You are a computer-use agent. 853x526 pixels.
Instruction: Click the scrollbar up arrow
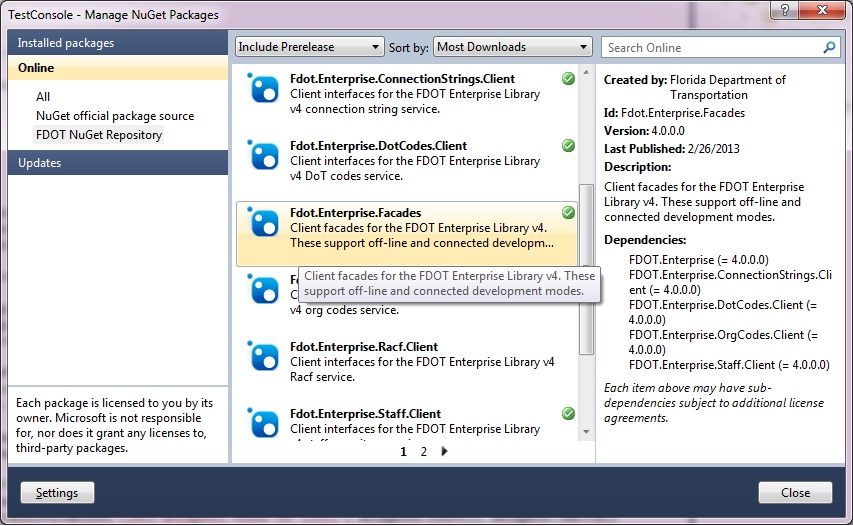point(586,72)
